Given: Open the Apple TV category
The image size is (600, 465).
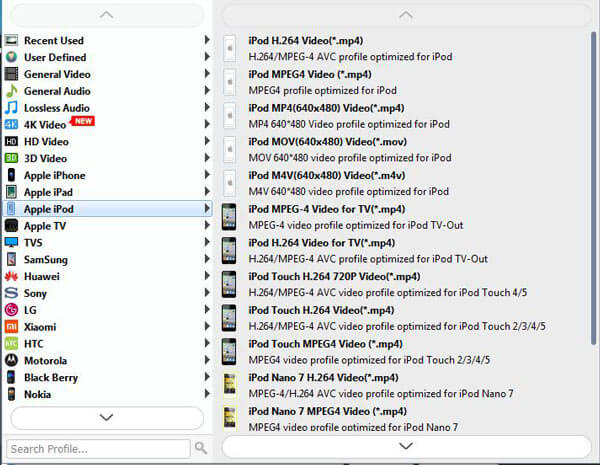Looking at the screenshot, I should 108,226.
